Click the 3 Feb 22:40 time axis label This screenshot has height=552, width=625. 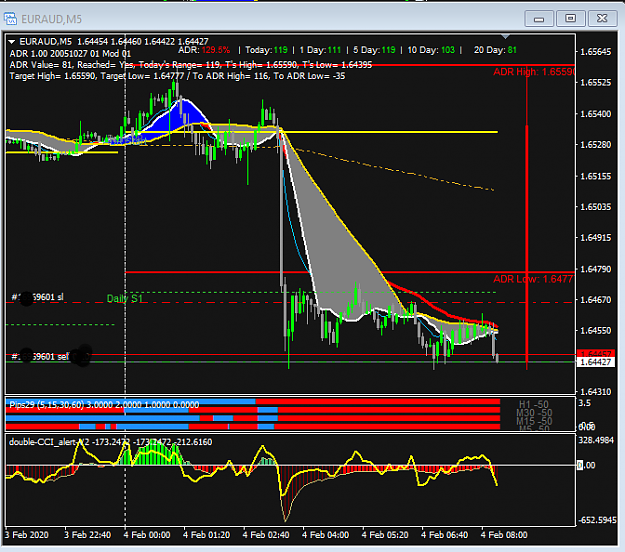[87, 535]
